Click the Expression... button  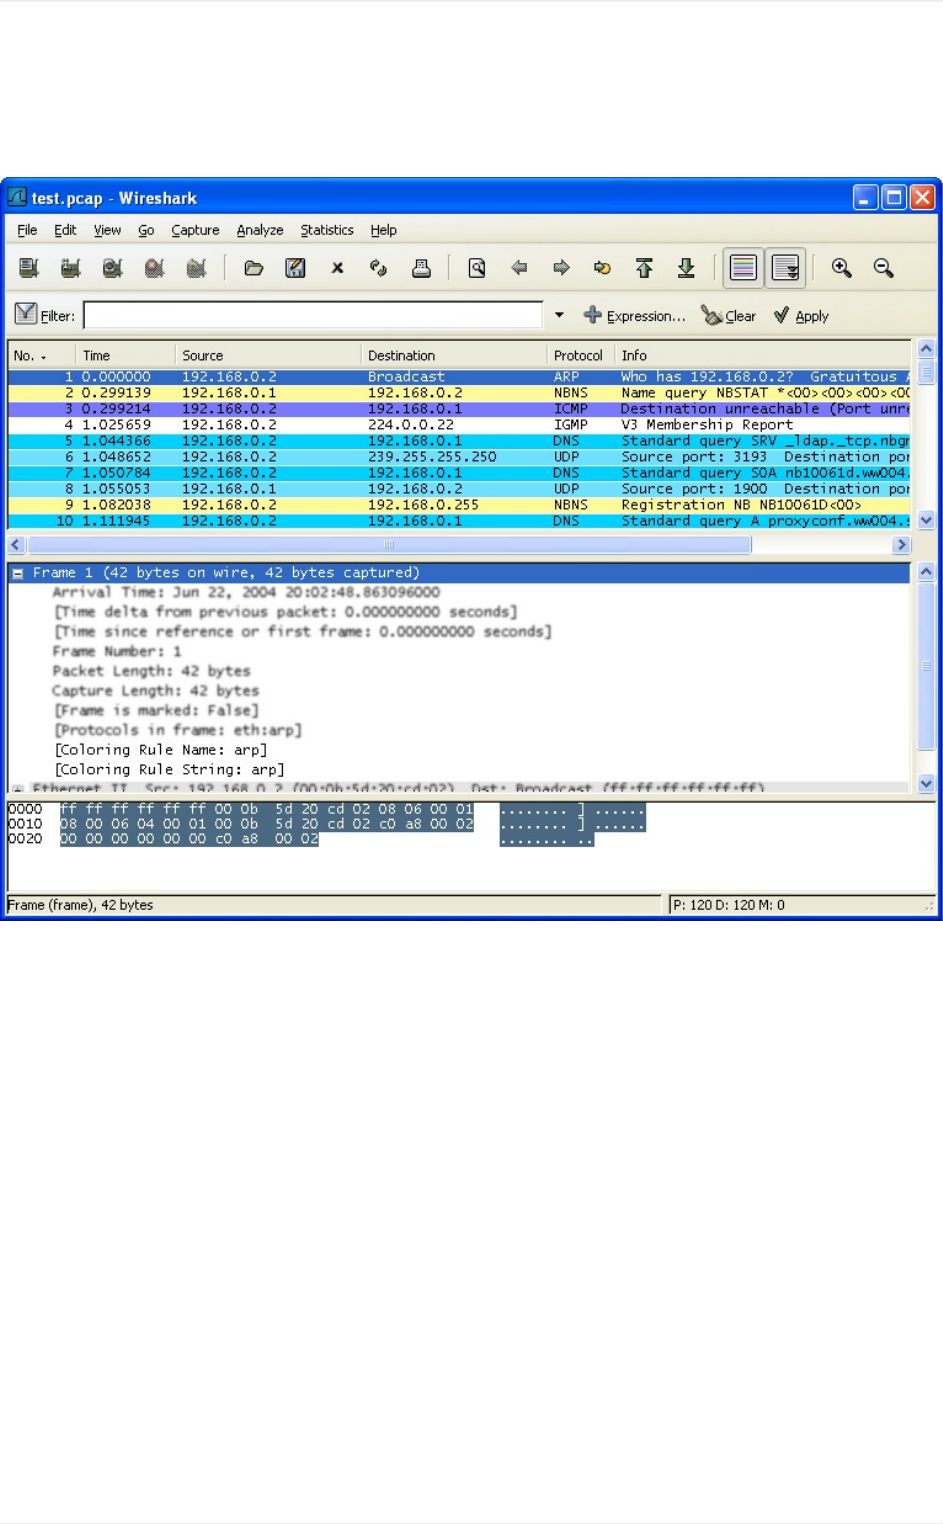coord(635,316)
